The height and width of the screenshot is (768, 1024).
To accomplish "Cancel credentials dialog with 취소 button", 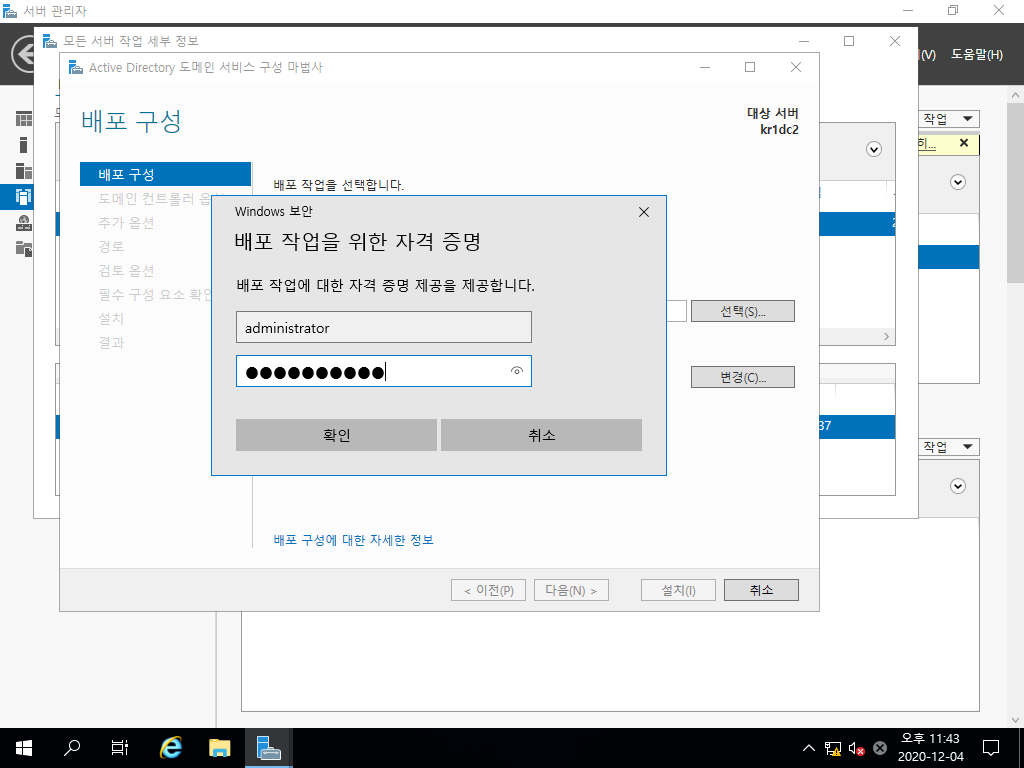I will click(x=541, y=435).
